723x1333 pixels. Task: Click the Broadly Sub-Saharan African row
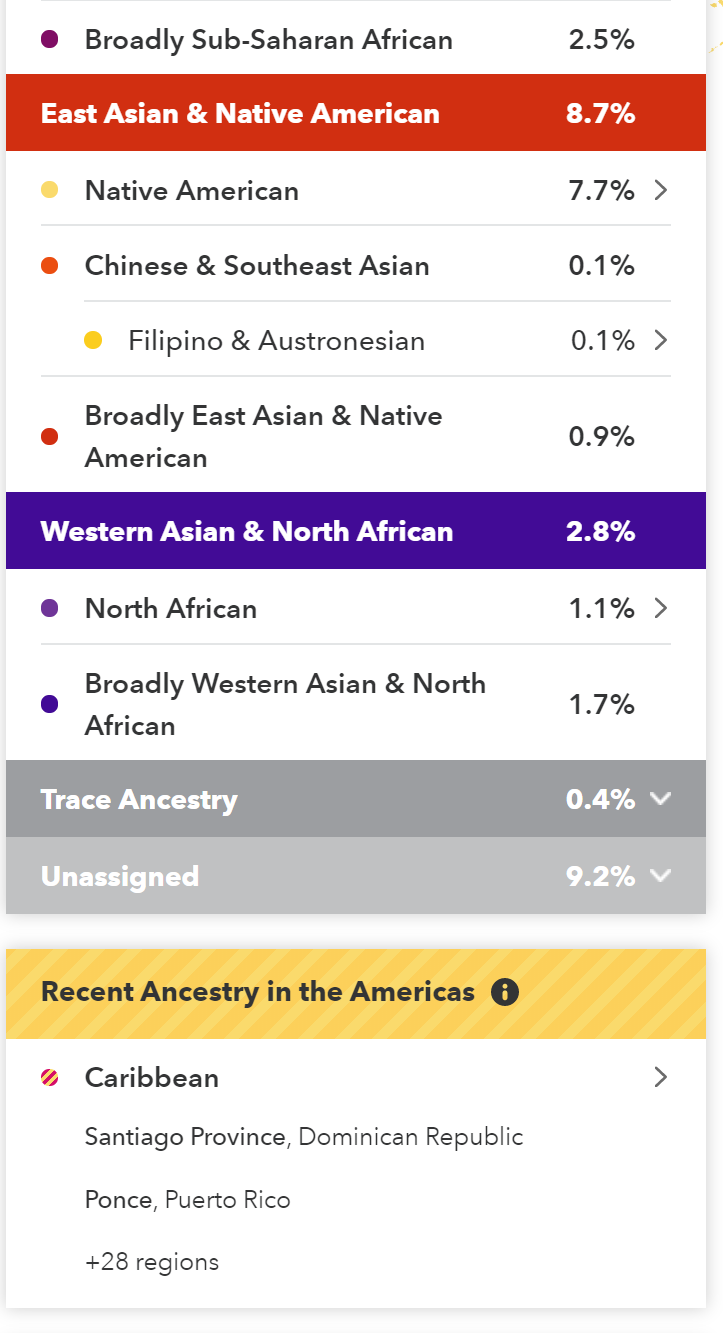268,40
